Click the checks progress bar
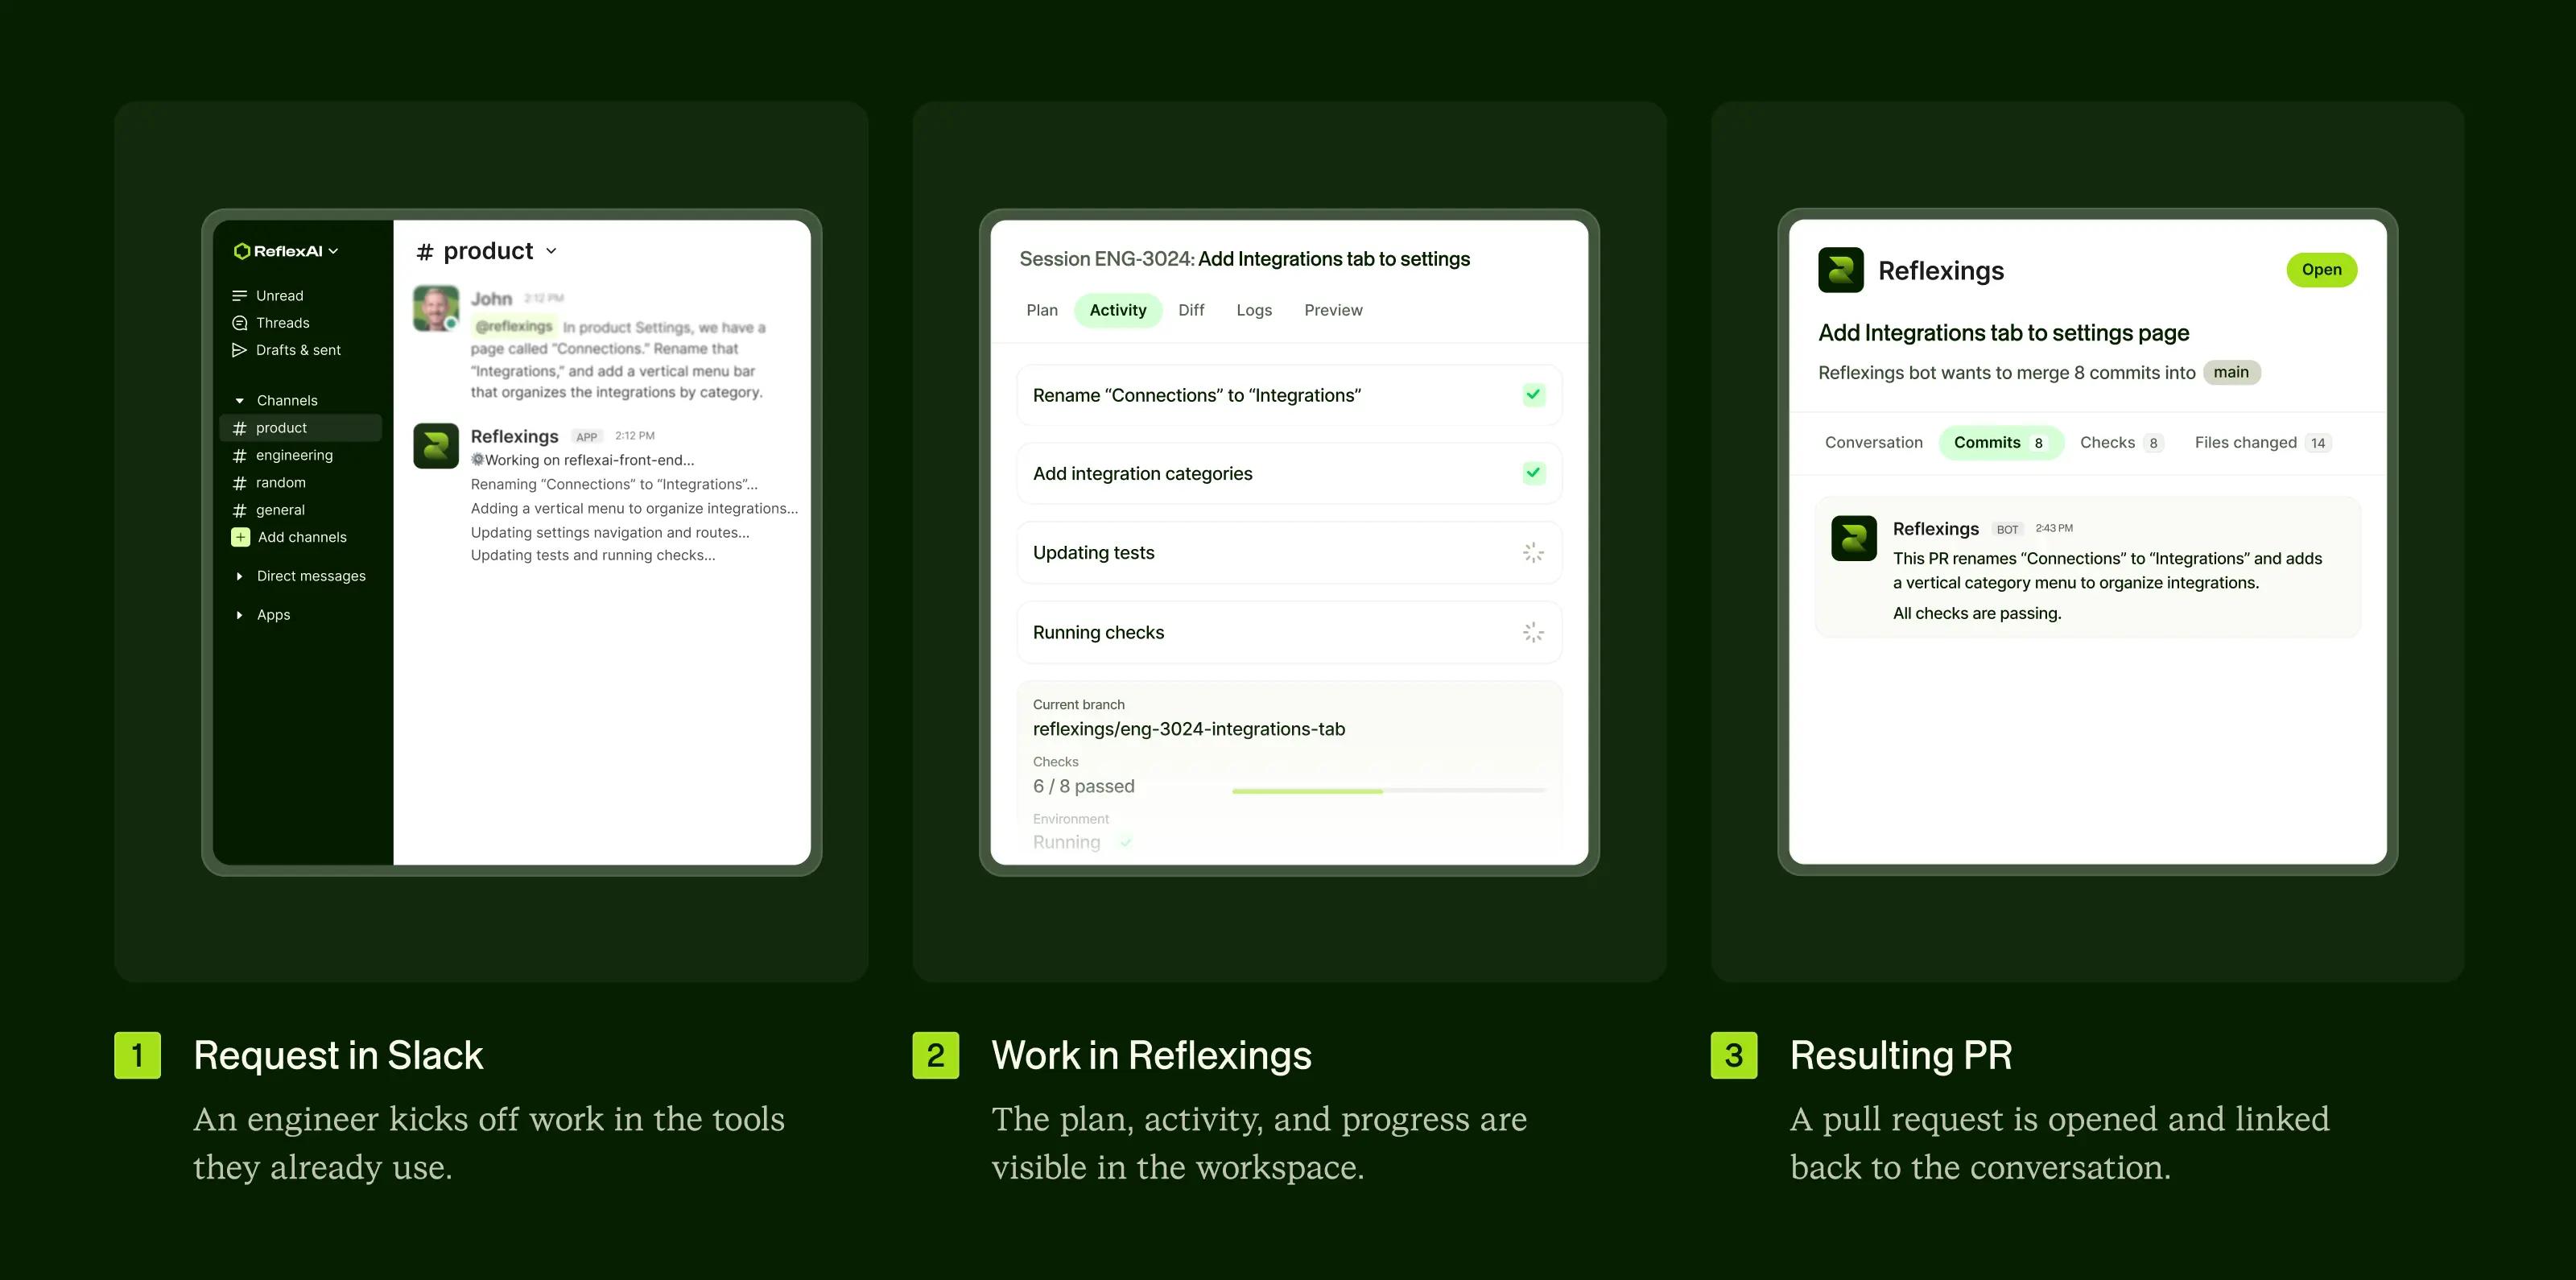Viewport: 2576px width, 1280px height. click(1389, 791)
